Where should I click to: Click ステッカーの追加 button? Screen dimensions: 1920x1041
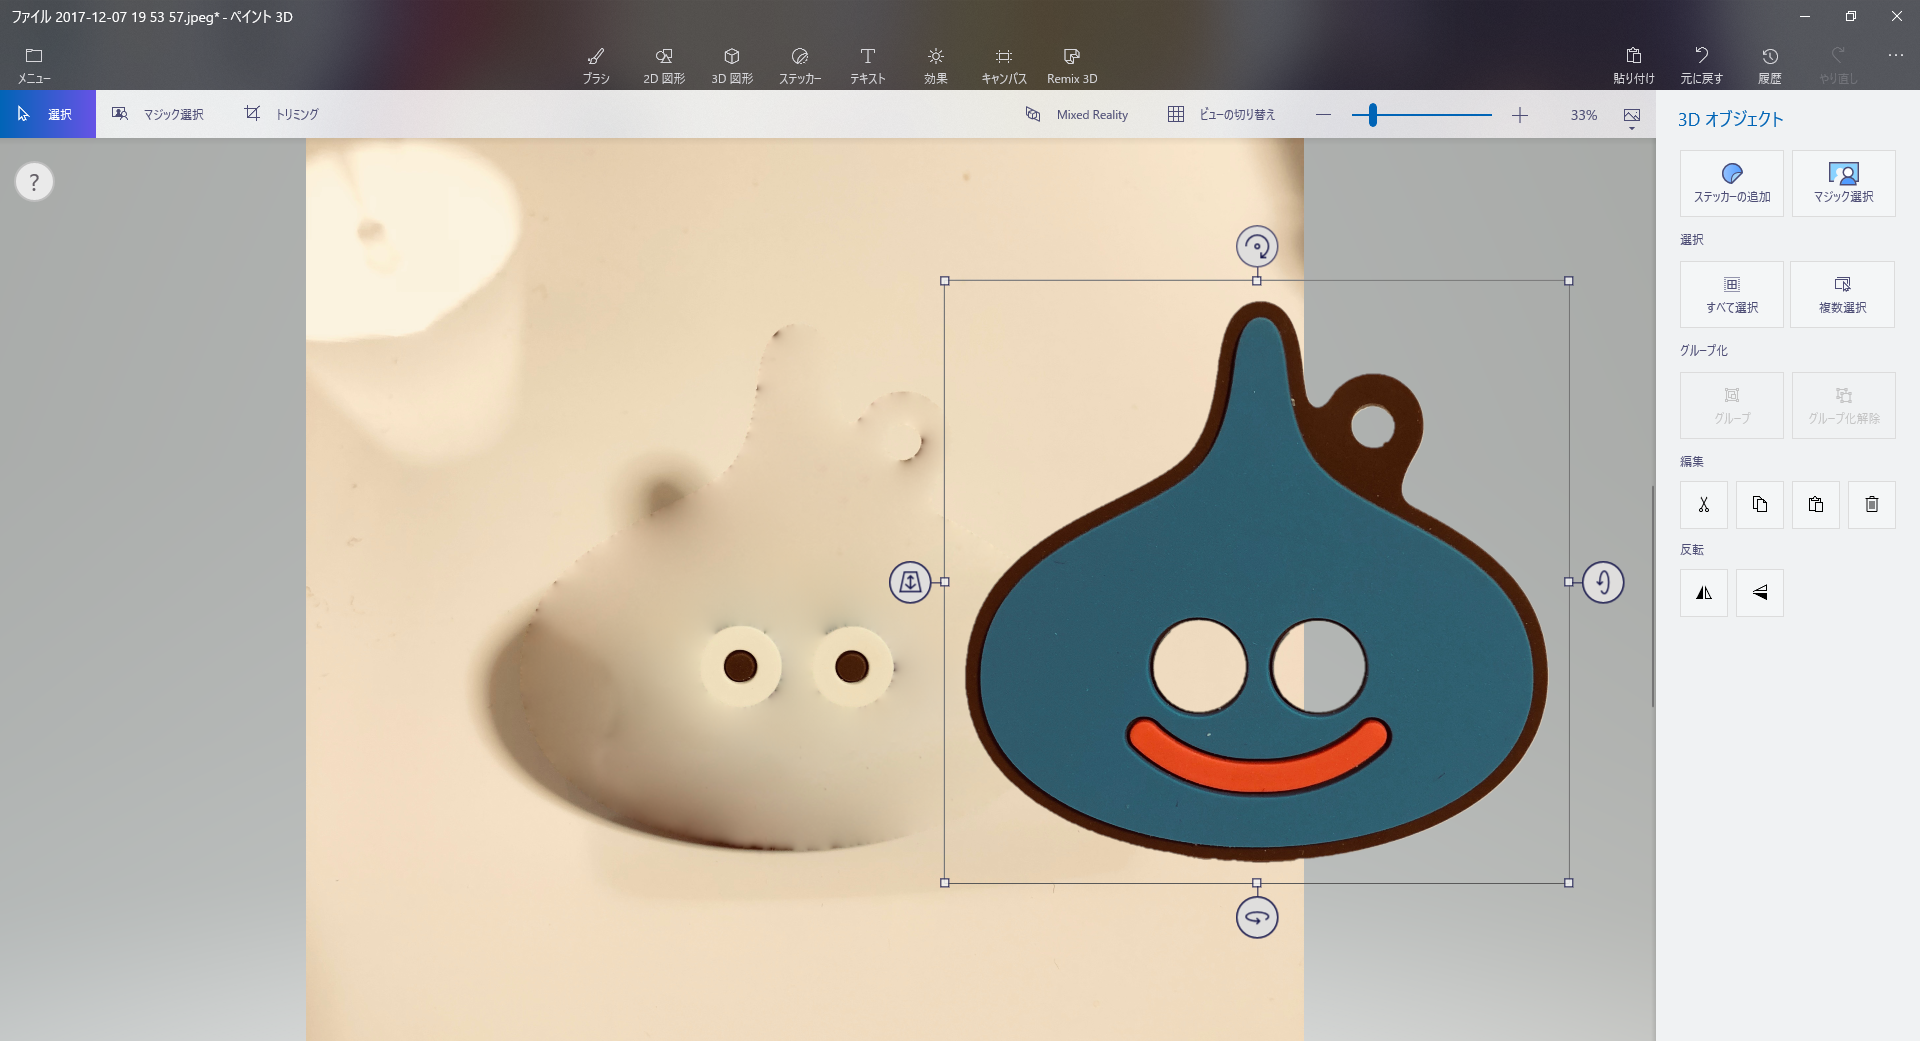click(1732, 183)
